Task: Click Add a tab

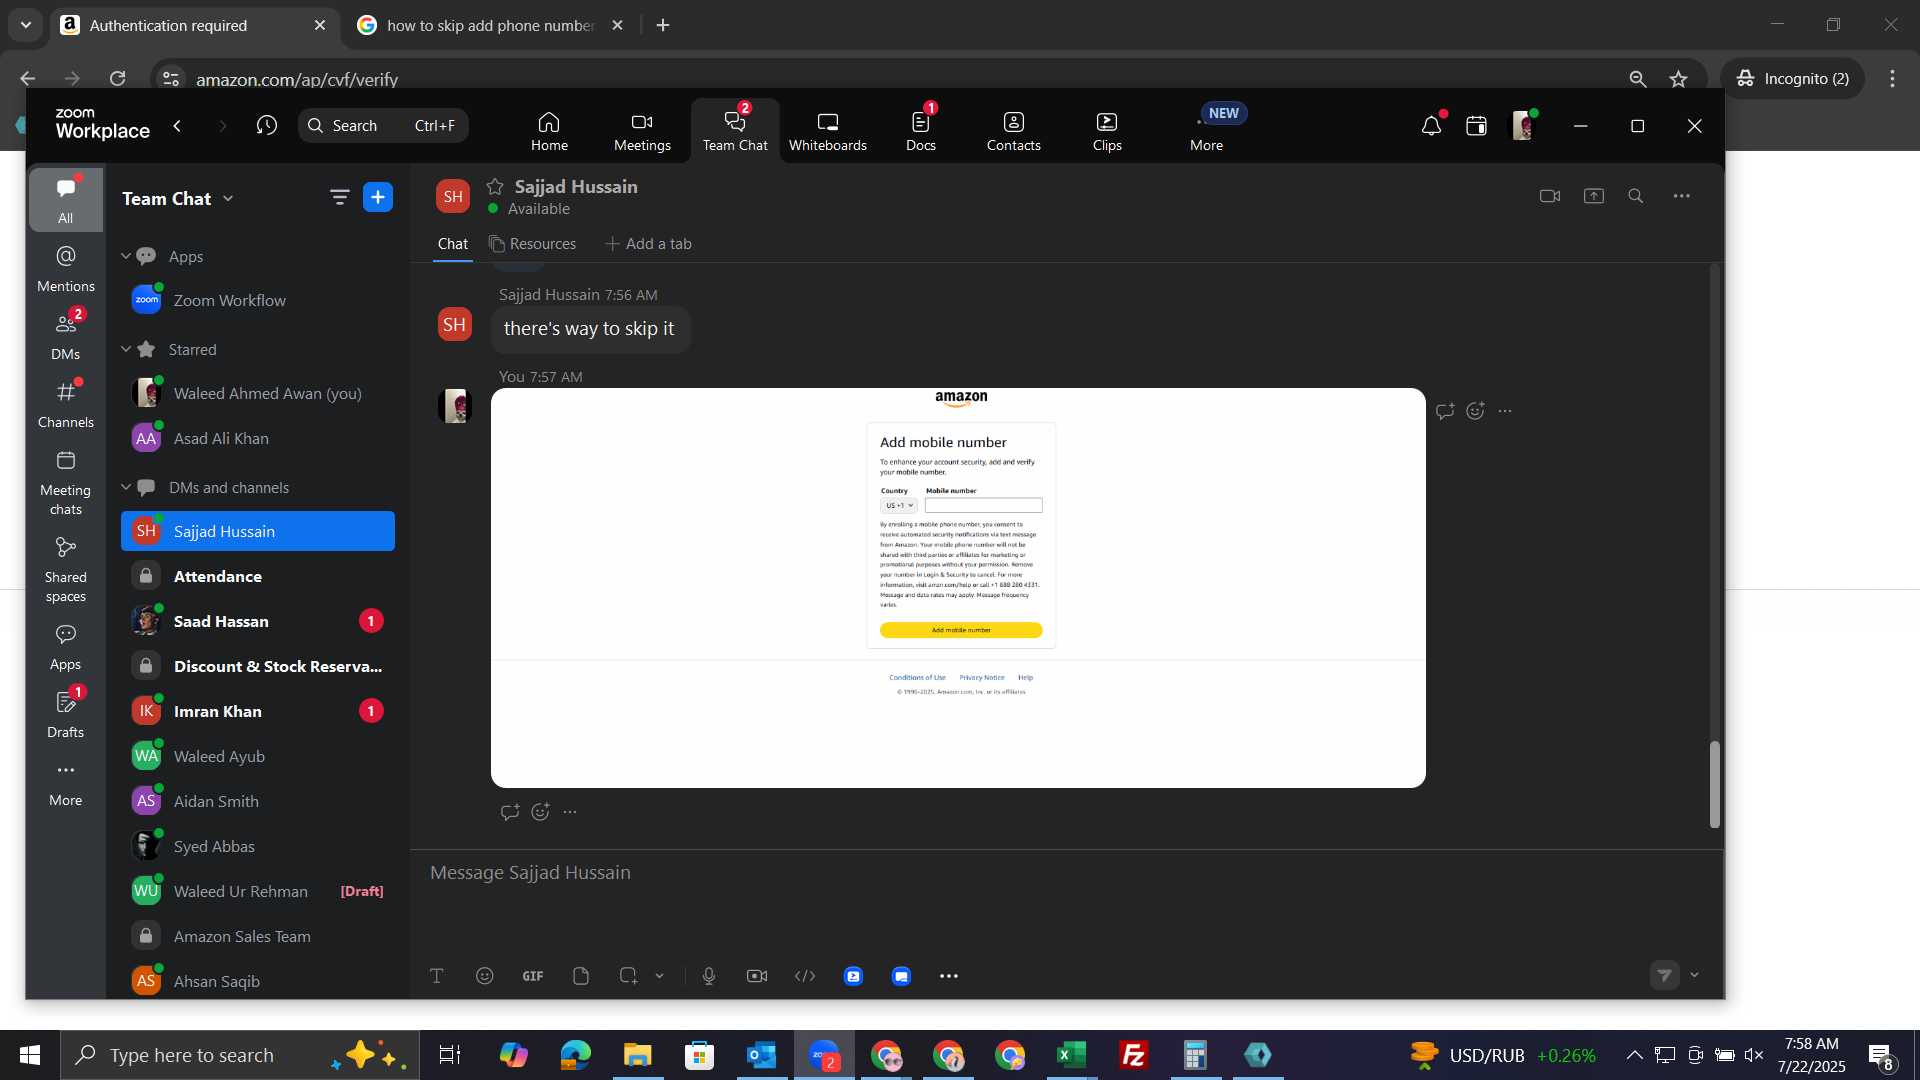Action: [x=648, y=244]
